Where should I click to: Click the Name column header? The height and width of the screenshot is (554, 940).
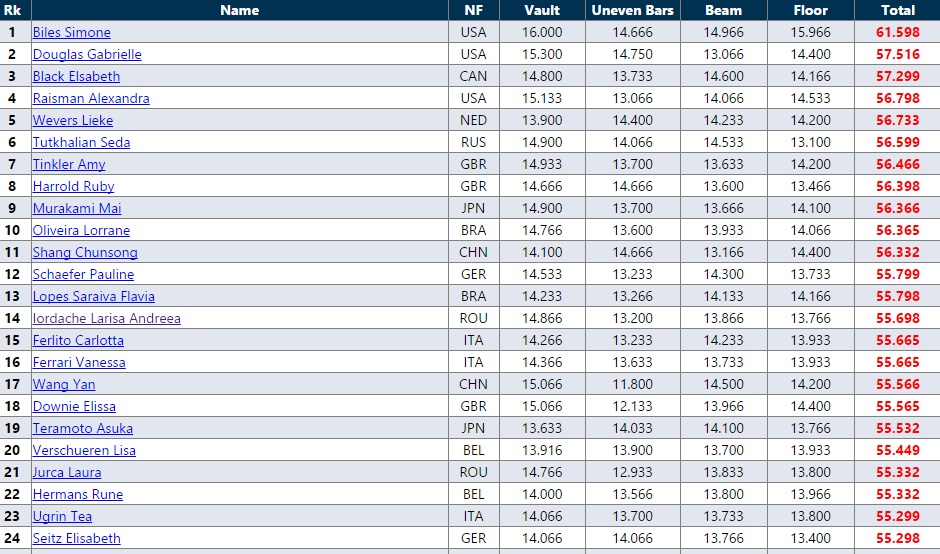pyautogui.click(x=239, y=10)
